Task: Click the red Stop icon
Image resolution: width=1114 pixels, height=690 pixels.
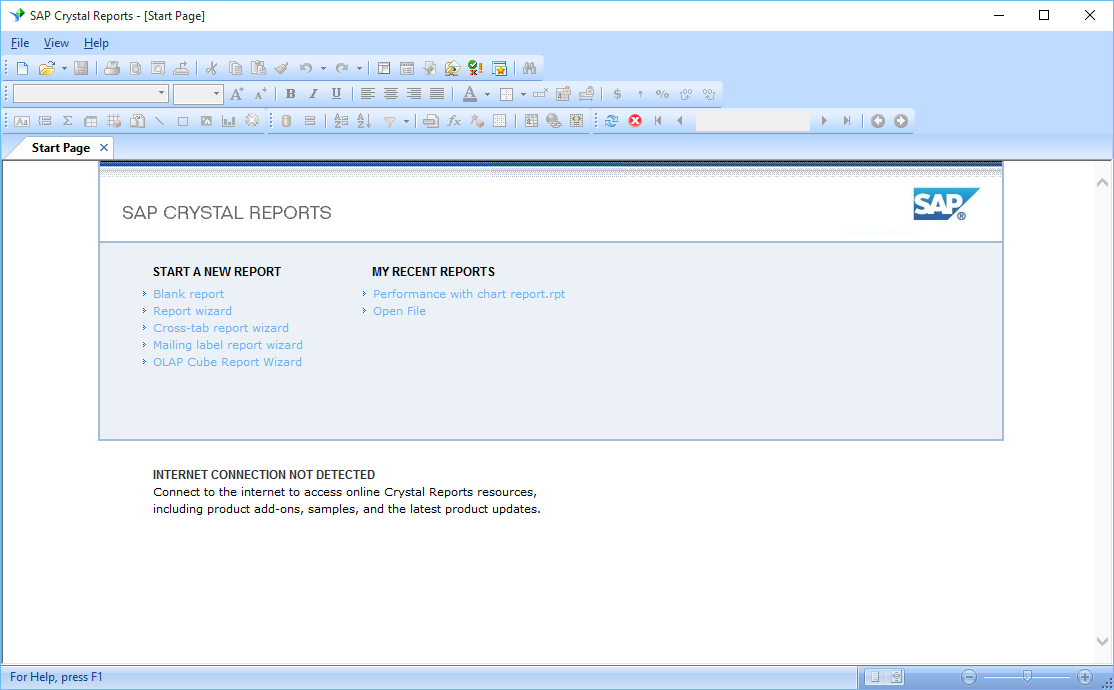Action: pyautogui.click(x=635, y=121)
